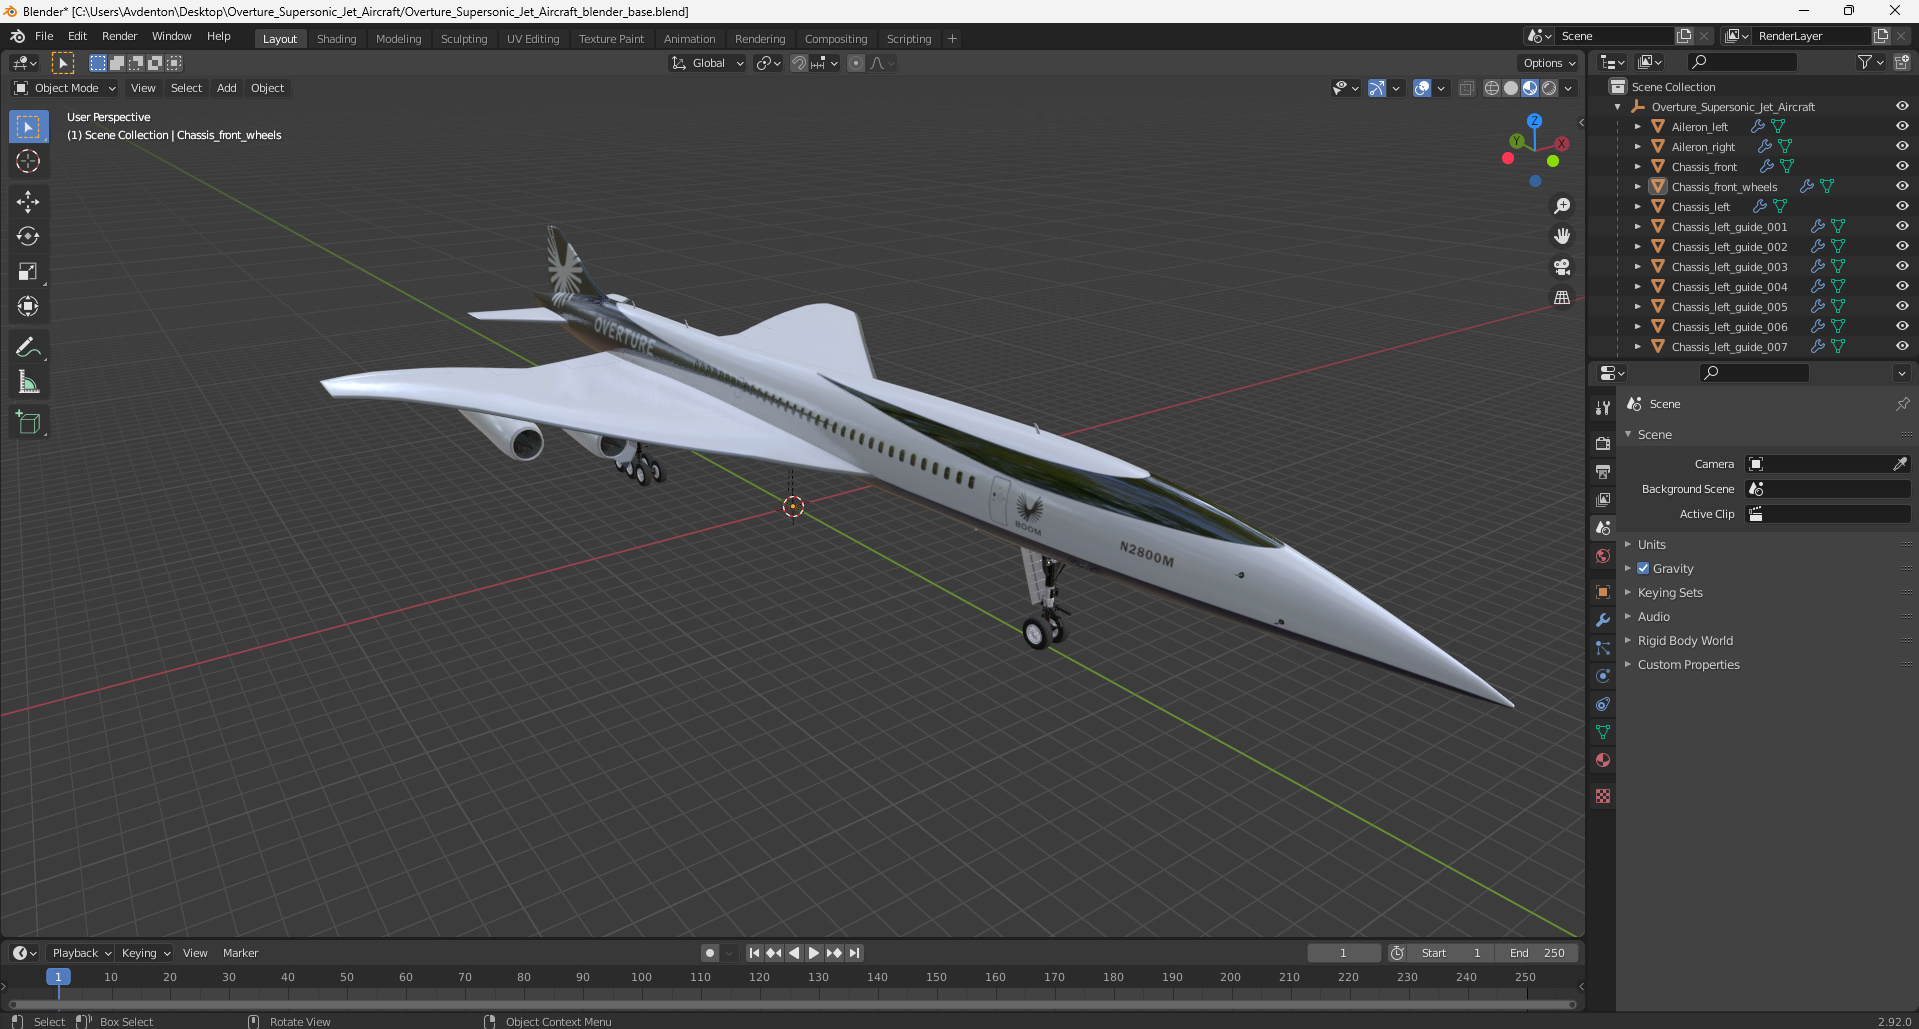Toggle auto keying record button
This screenshot has height=1029, width=1919.
tap(709, 953)
